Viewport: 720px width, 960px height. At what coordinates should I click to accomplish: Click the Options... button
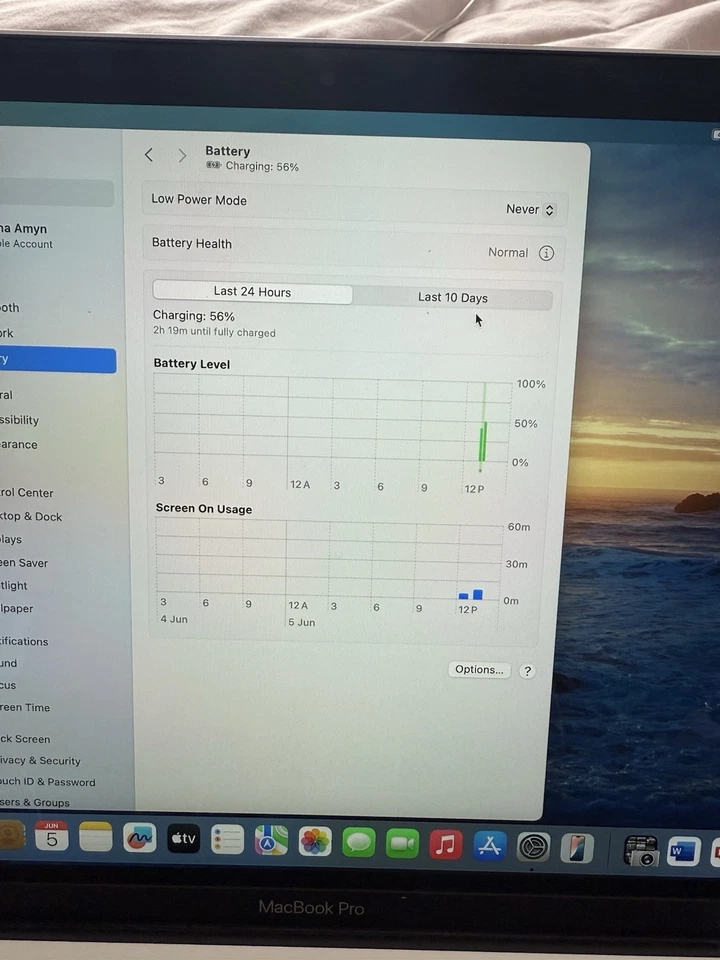coord(479,669)
